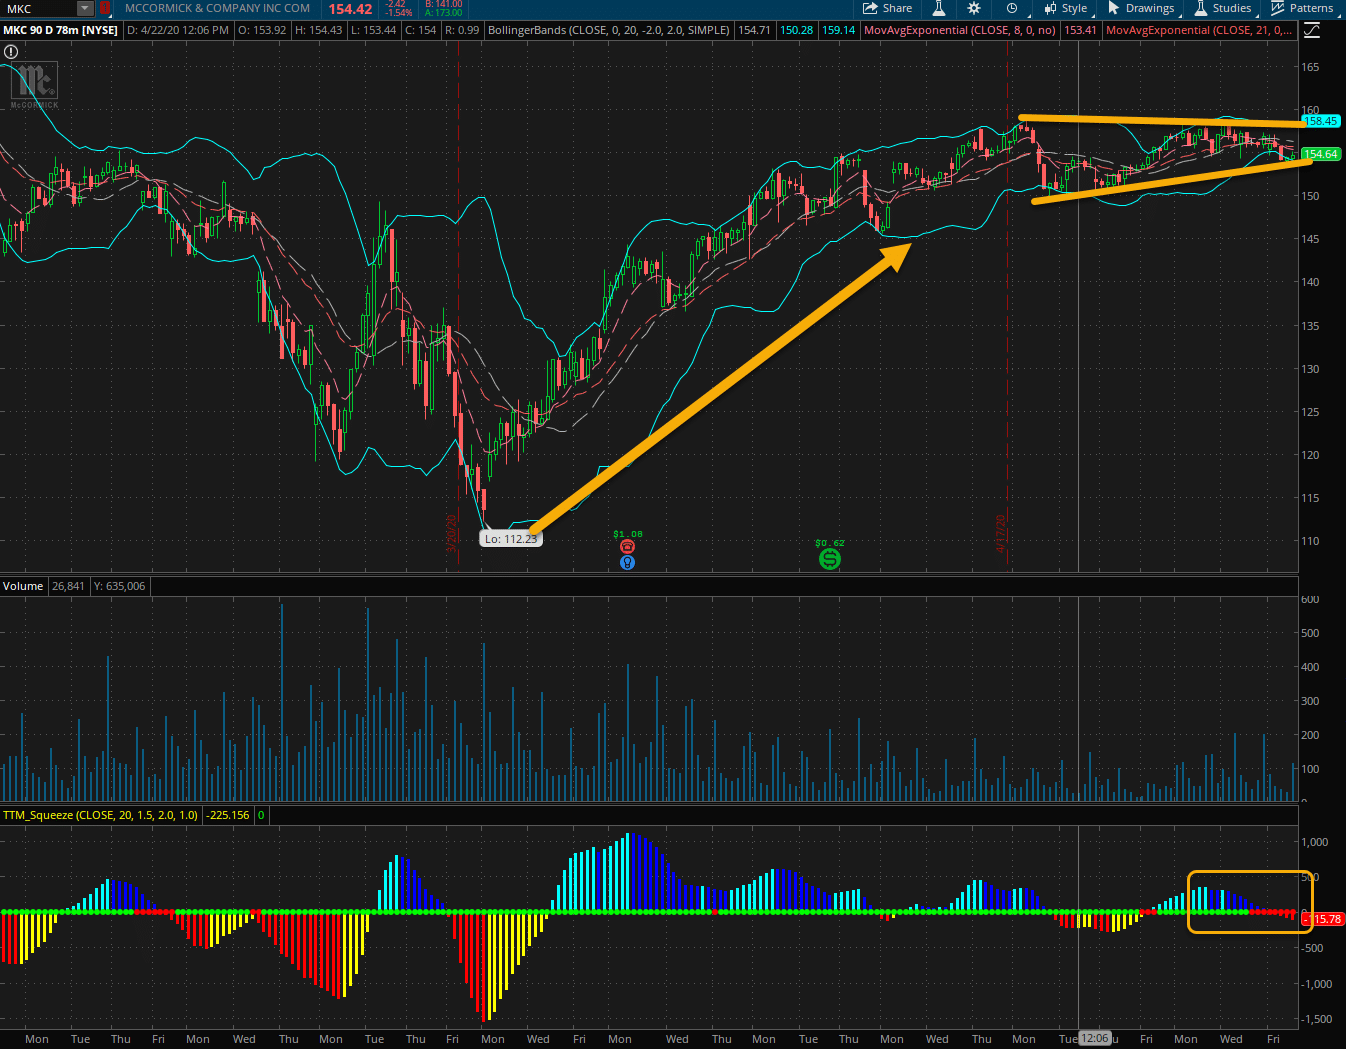Click the TTM_Squeeze value -225.156

(x=228, y=815)
